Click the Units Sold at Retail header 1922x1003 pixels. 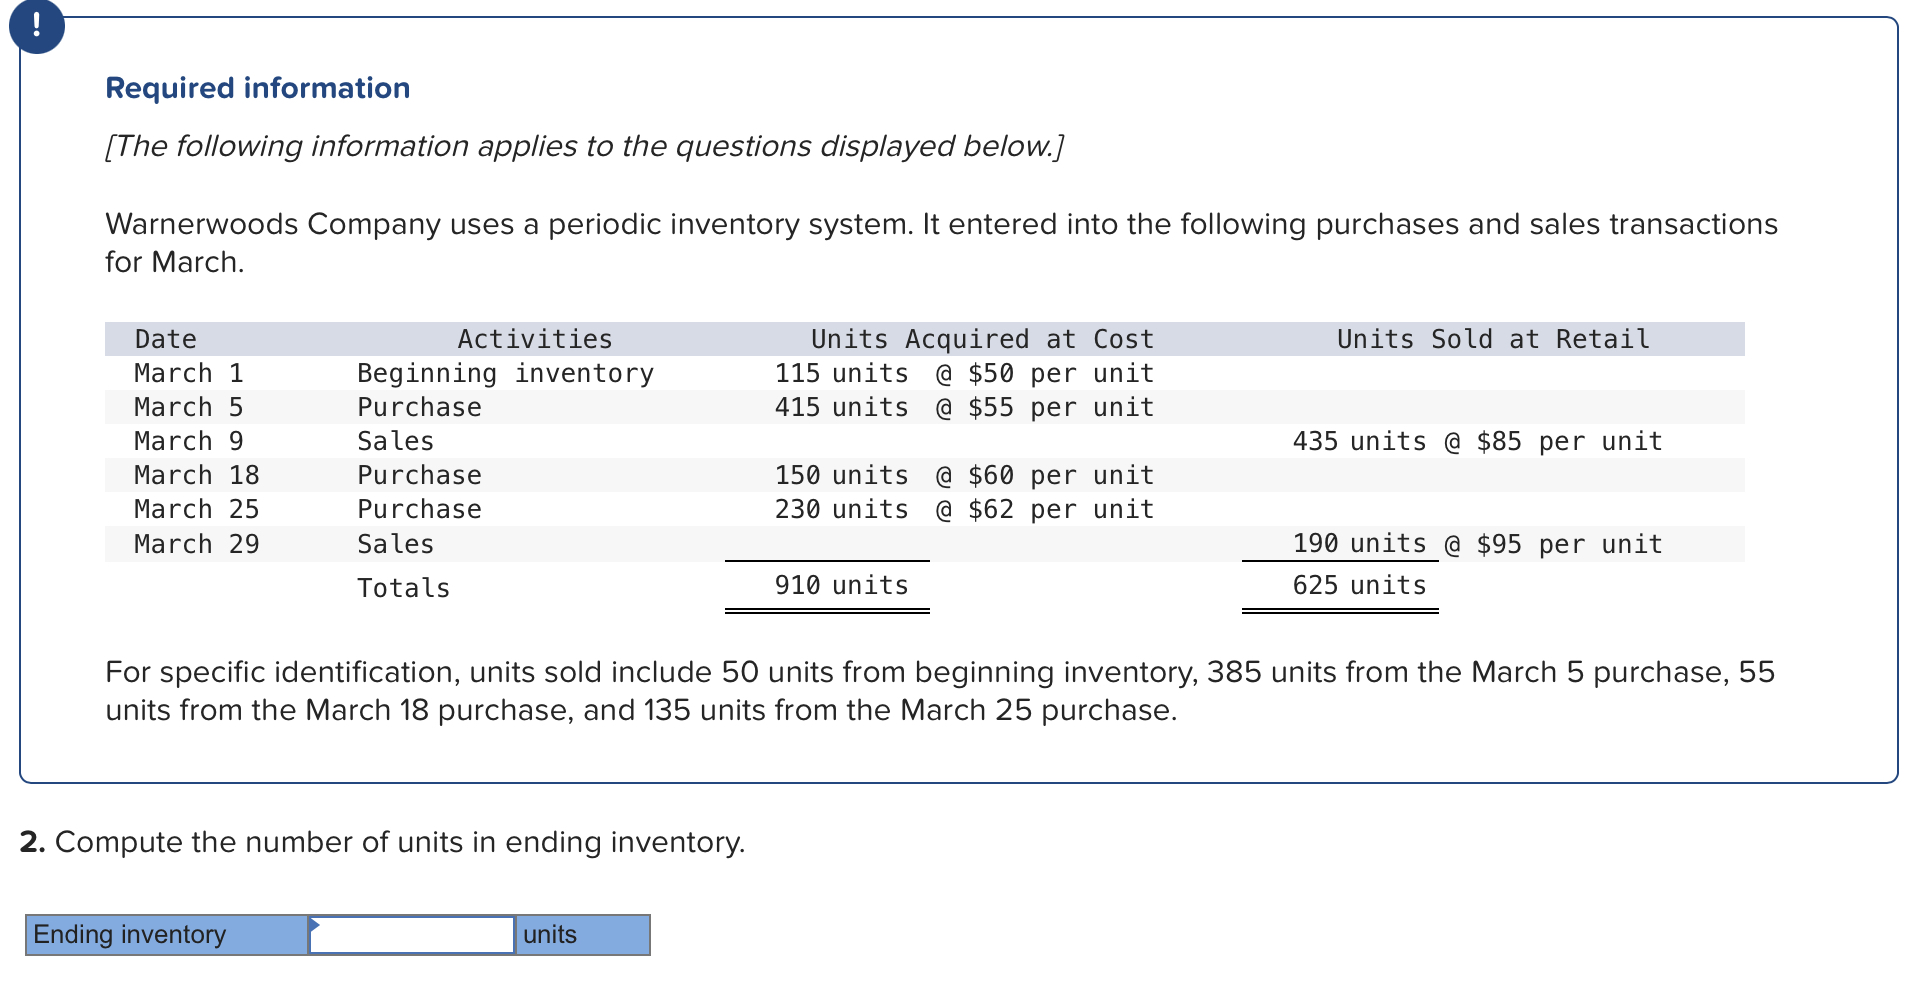pos(1491,338)
